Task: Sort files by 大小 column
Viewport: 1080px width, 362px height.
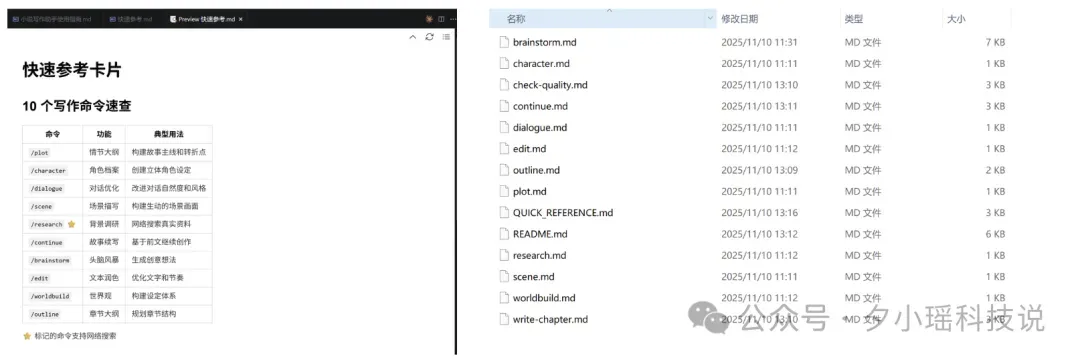Action: tap(956, 19)
